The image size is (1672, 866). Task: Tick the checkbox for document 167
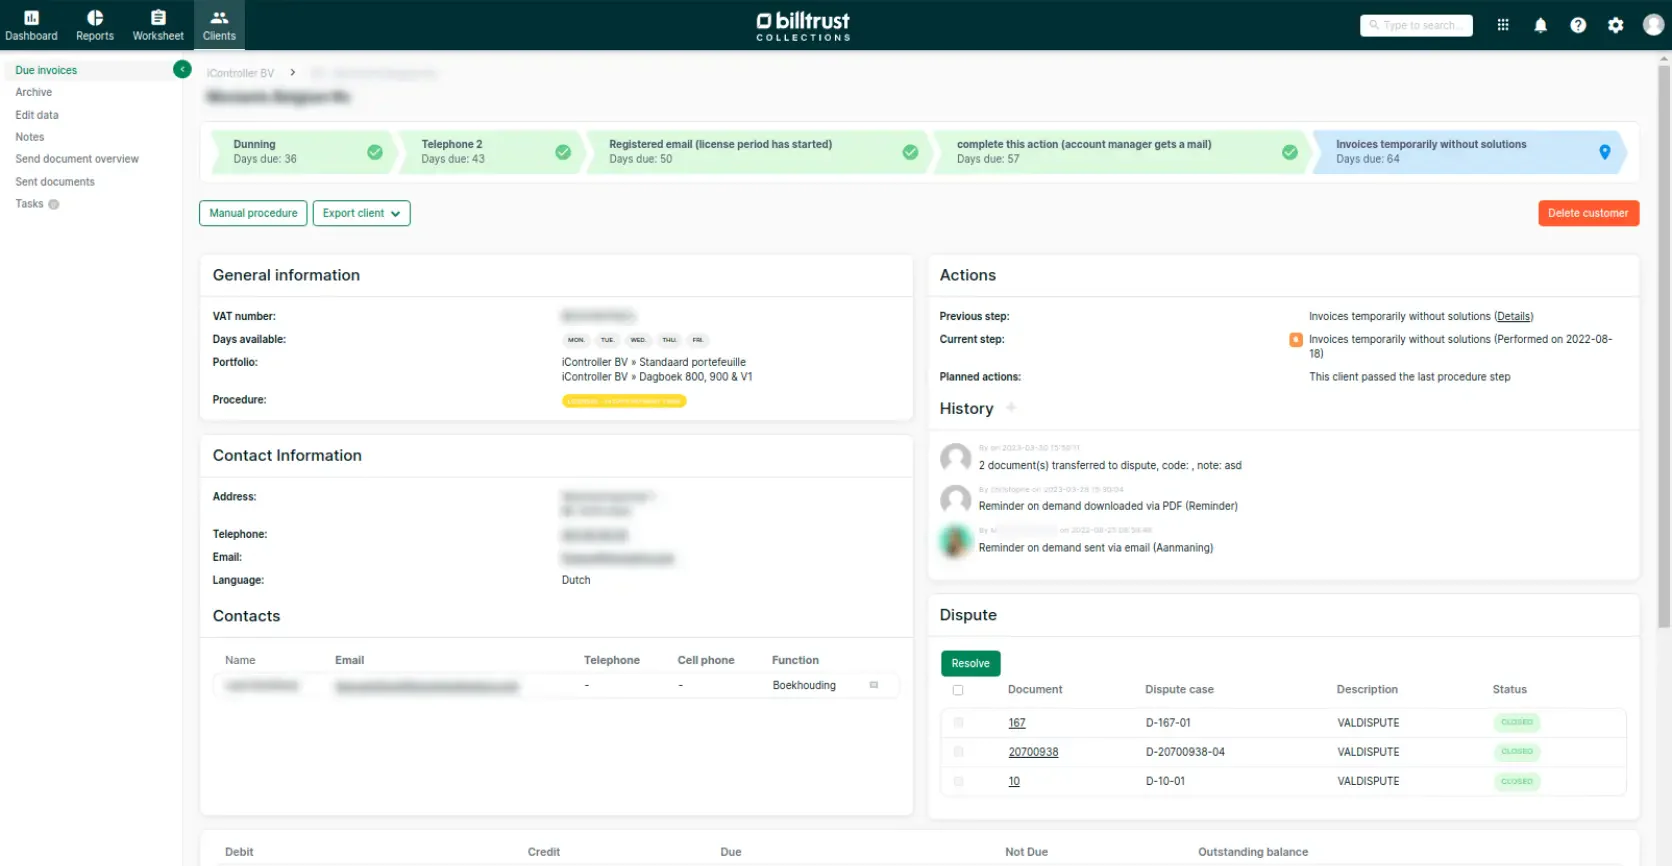pos(958,722)
